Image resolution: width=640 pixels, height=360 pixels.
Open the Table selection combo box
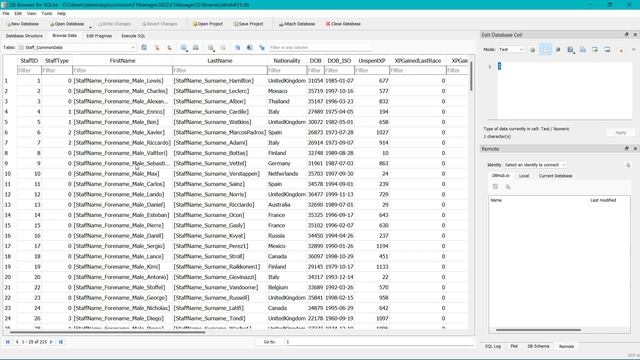tap(76, 48)
